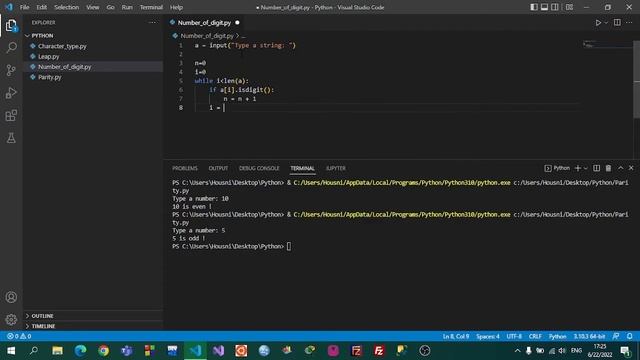Kill terminal with trash icon
640x360 pixels.
point(608,168)
